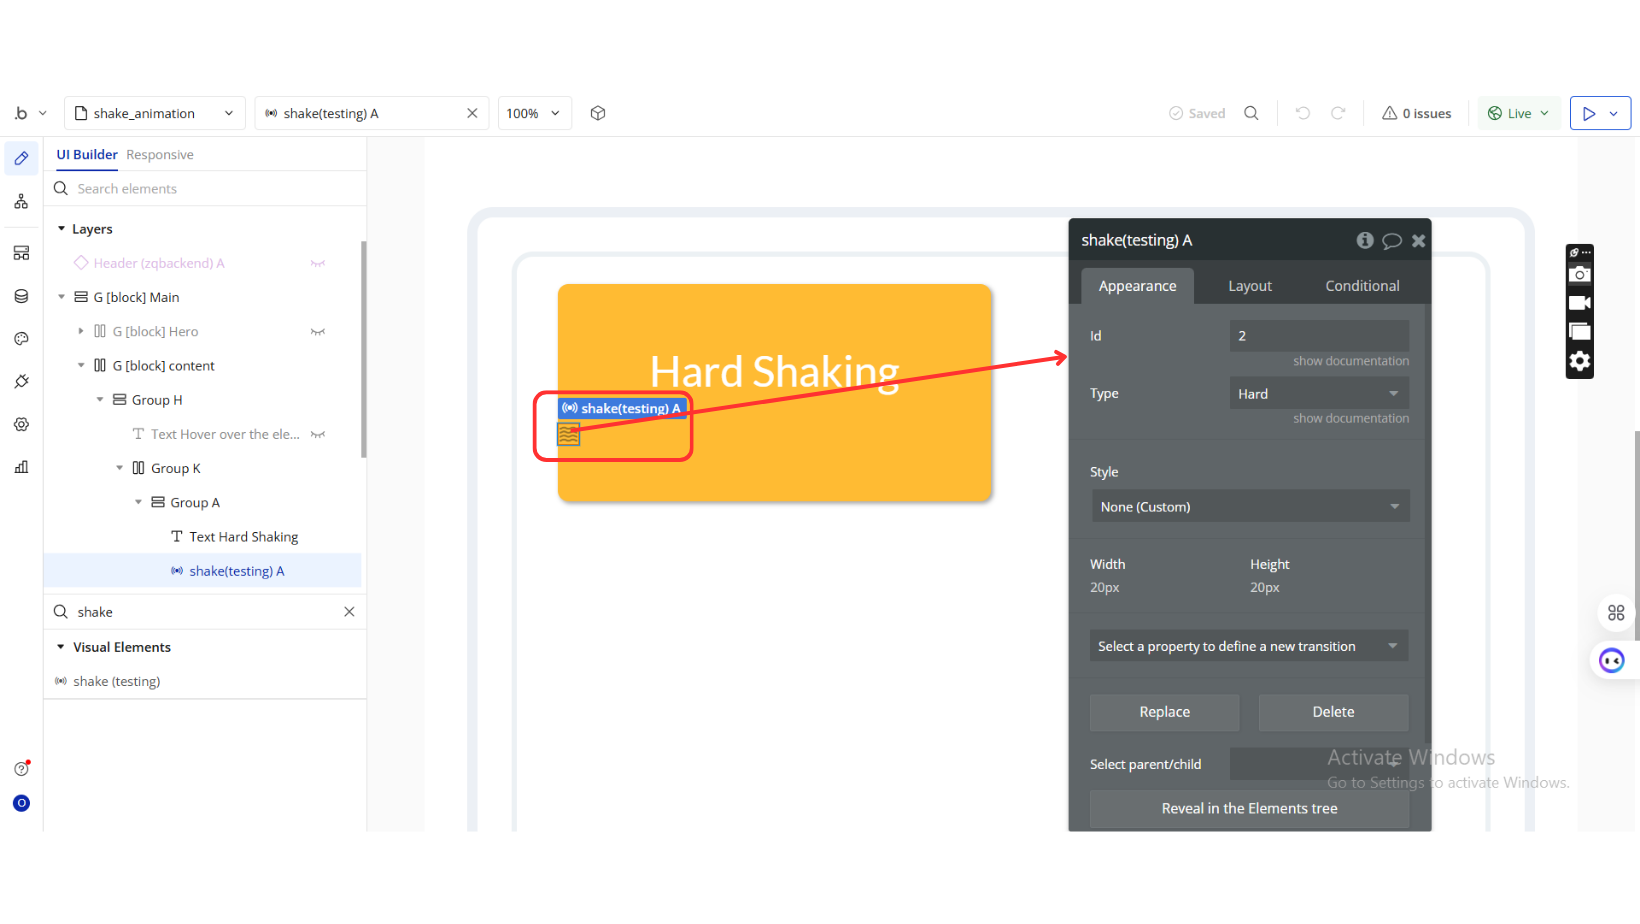This screenshot has width=1640, height=924.
Task: Toggle visibility of G [block] Hero layer
Action: pyautogui.click(x=318, y=332)
